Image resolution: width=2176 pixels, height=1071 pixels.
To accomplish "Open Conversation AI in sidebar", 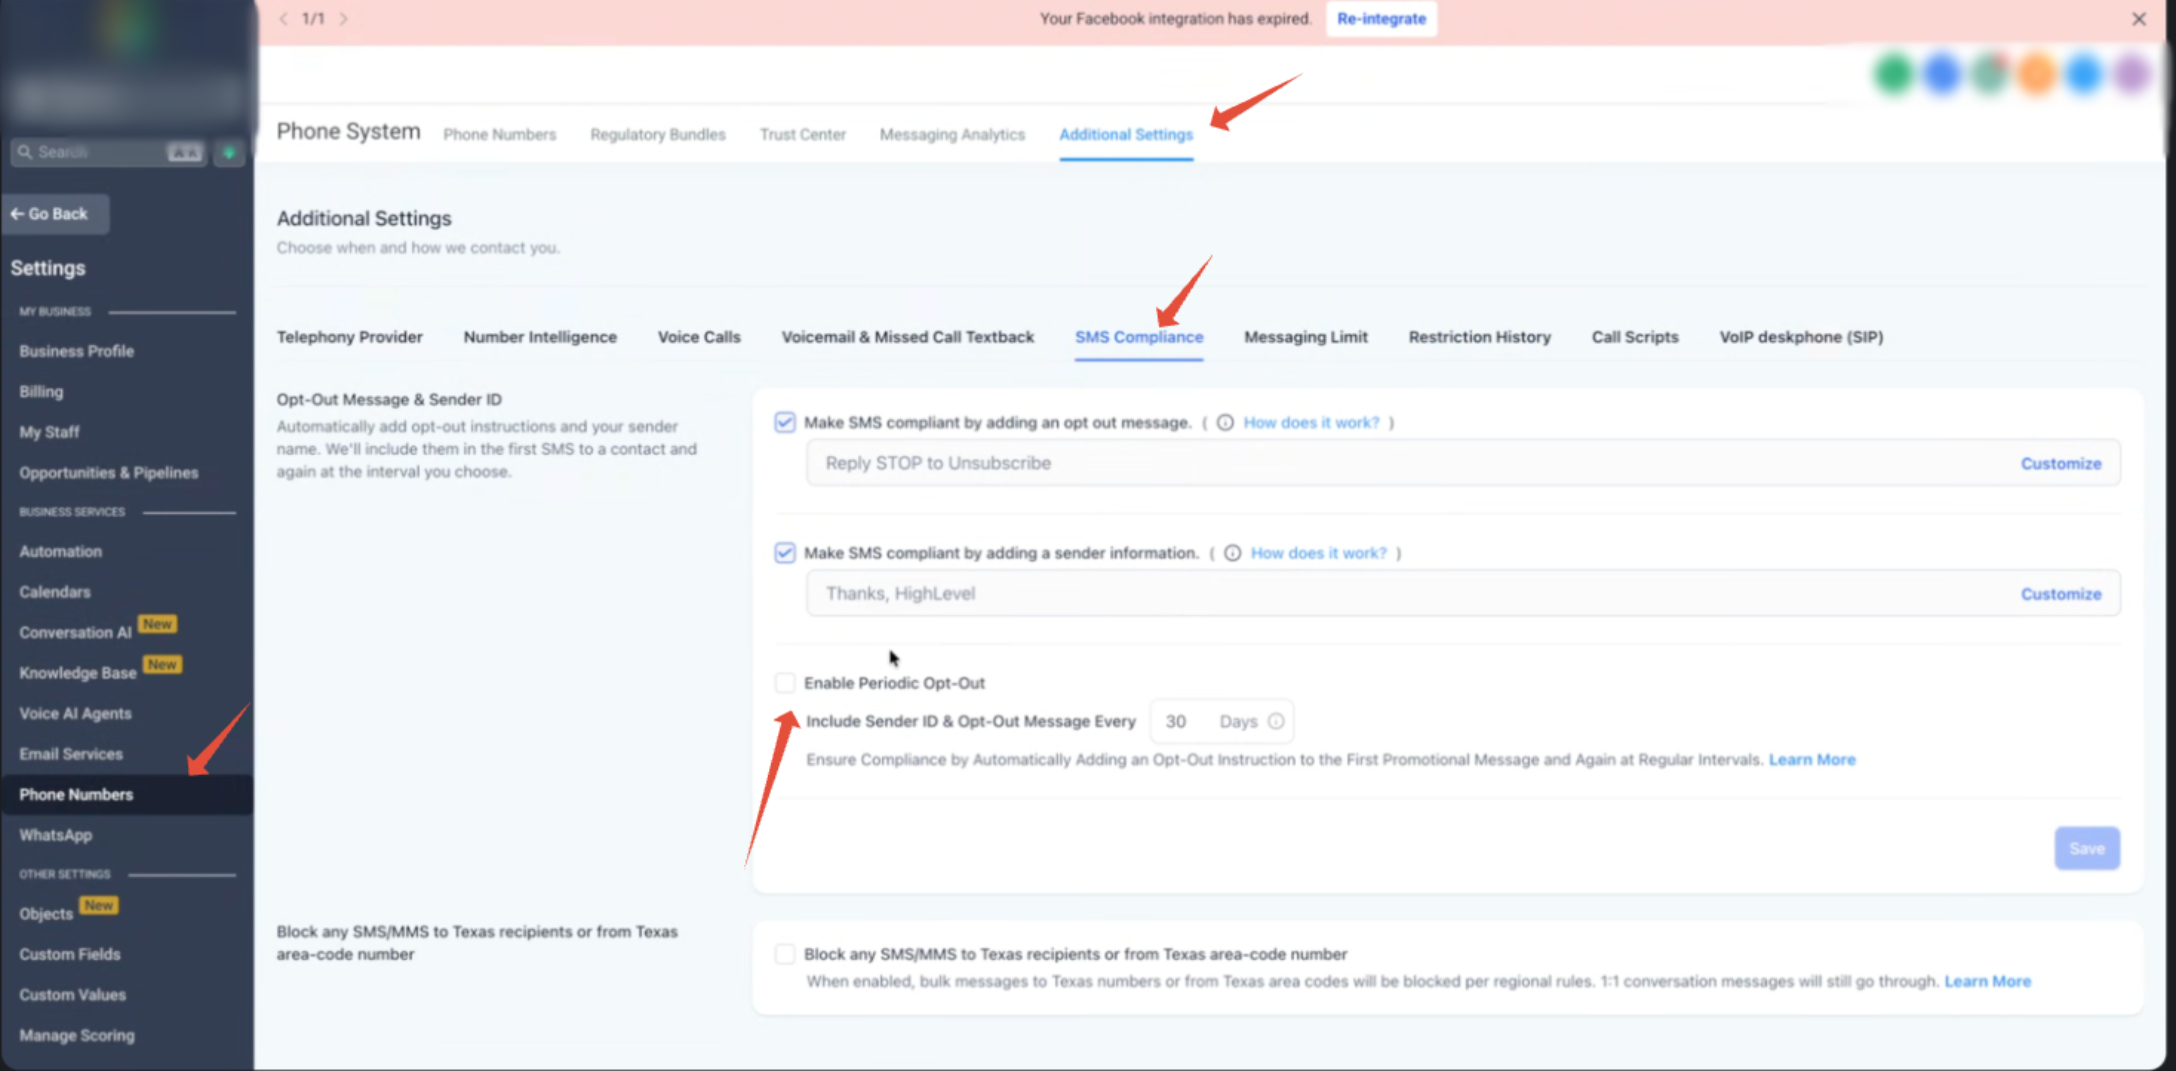I will click(x=75, y=633).
